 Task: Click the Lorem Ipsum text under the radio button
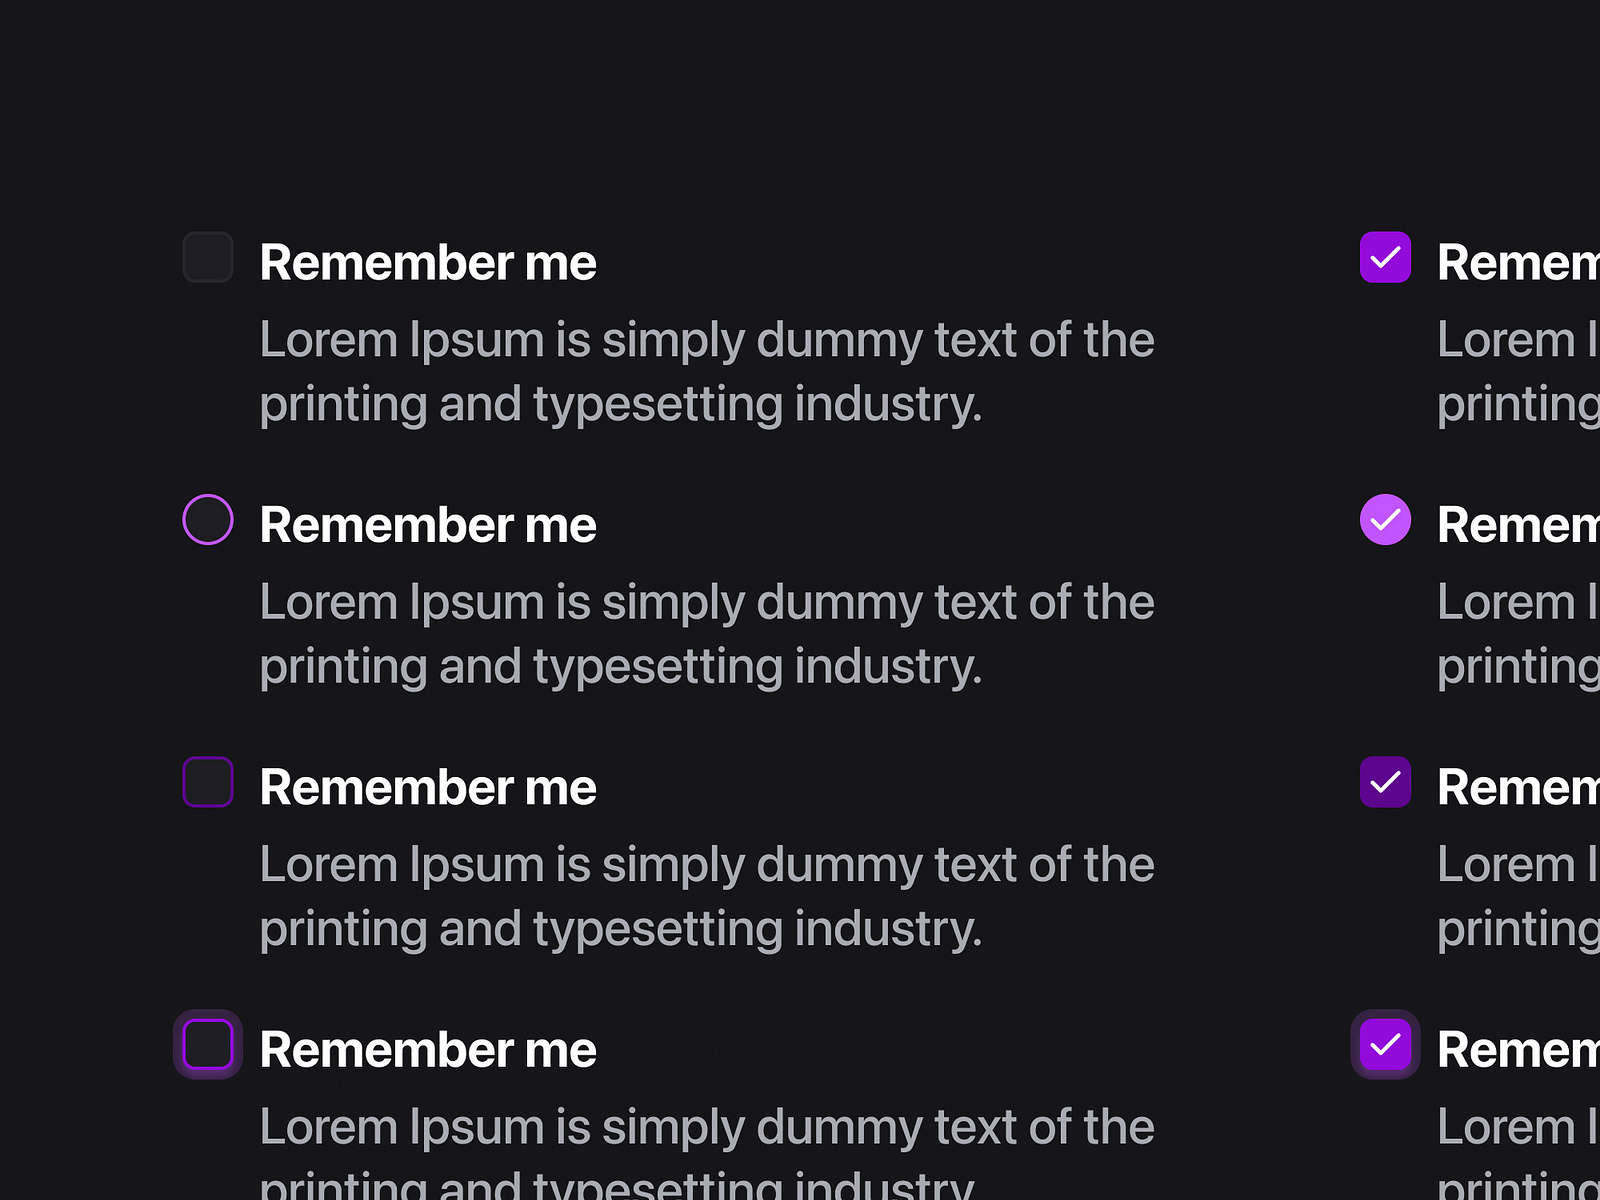(707, 634)
